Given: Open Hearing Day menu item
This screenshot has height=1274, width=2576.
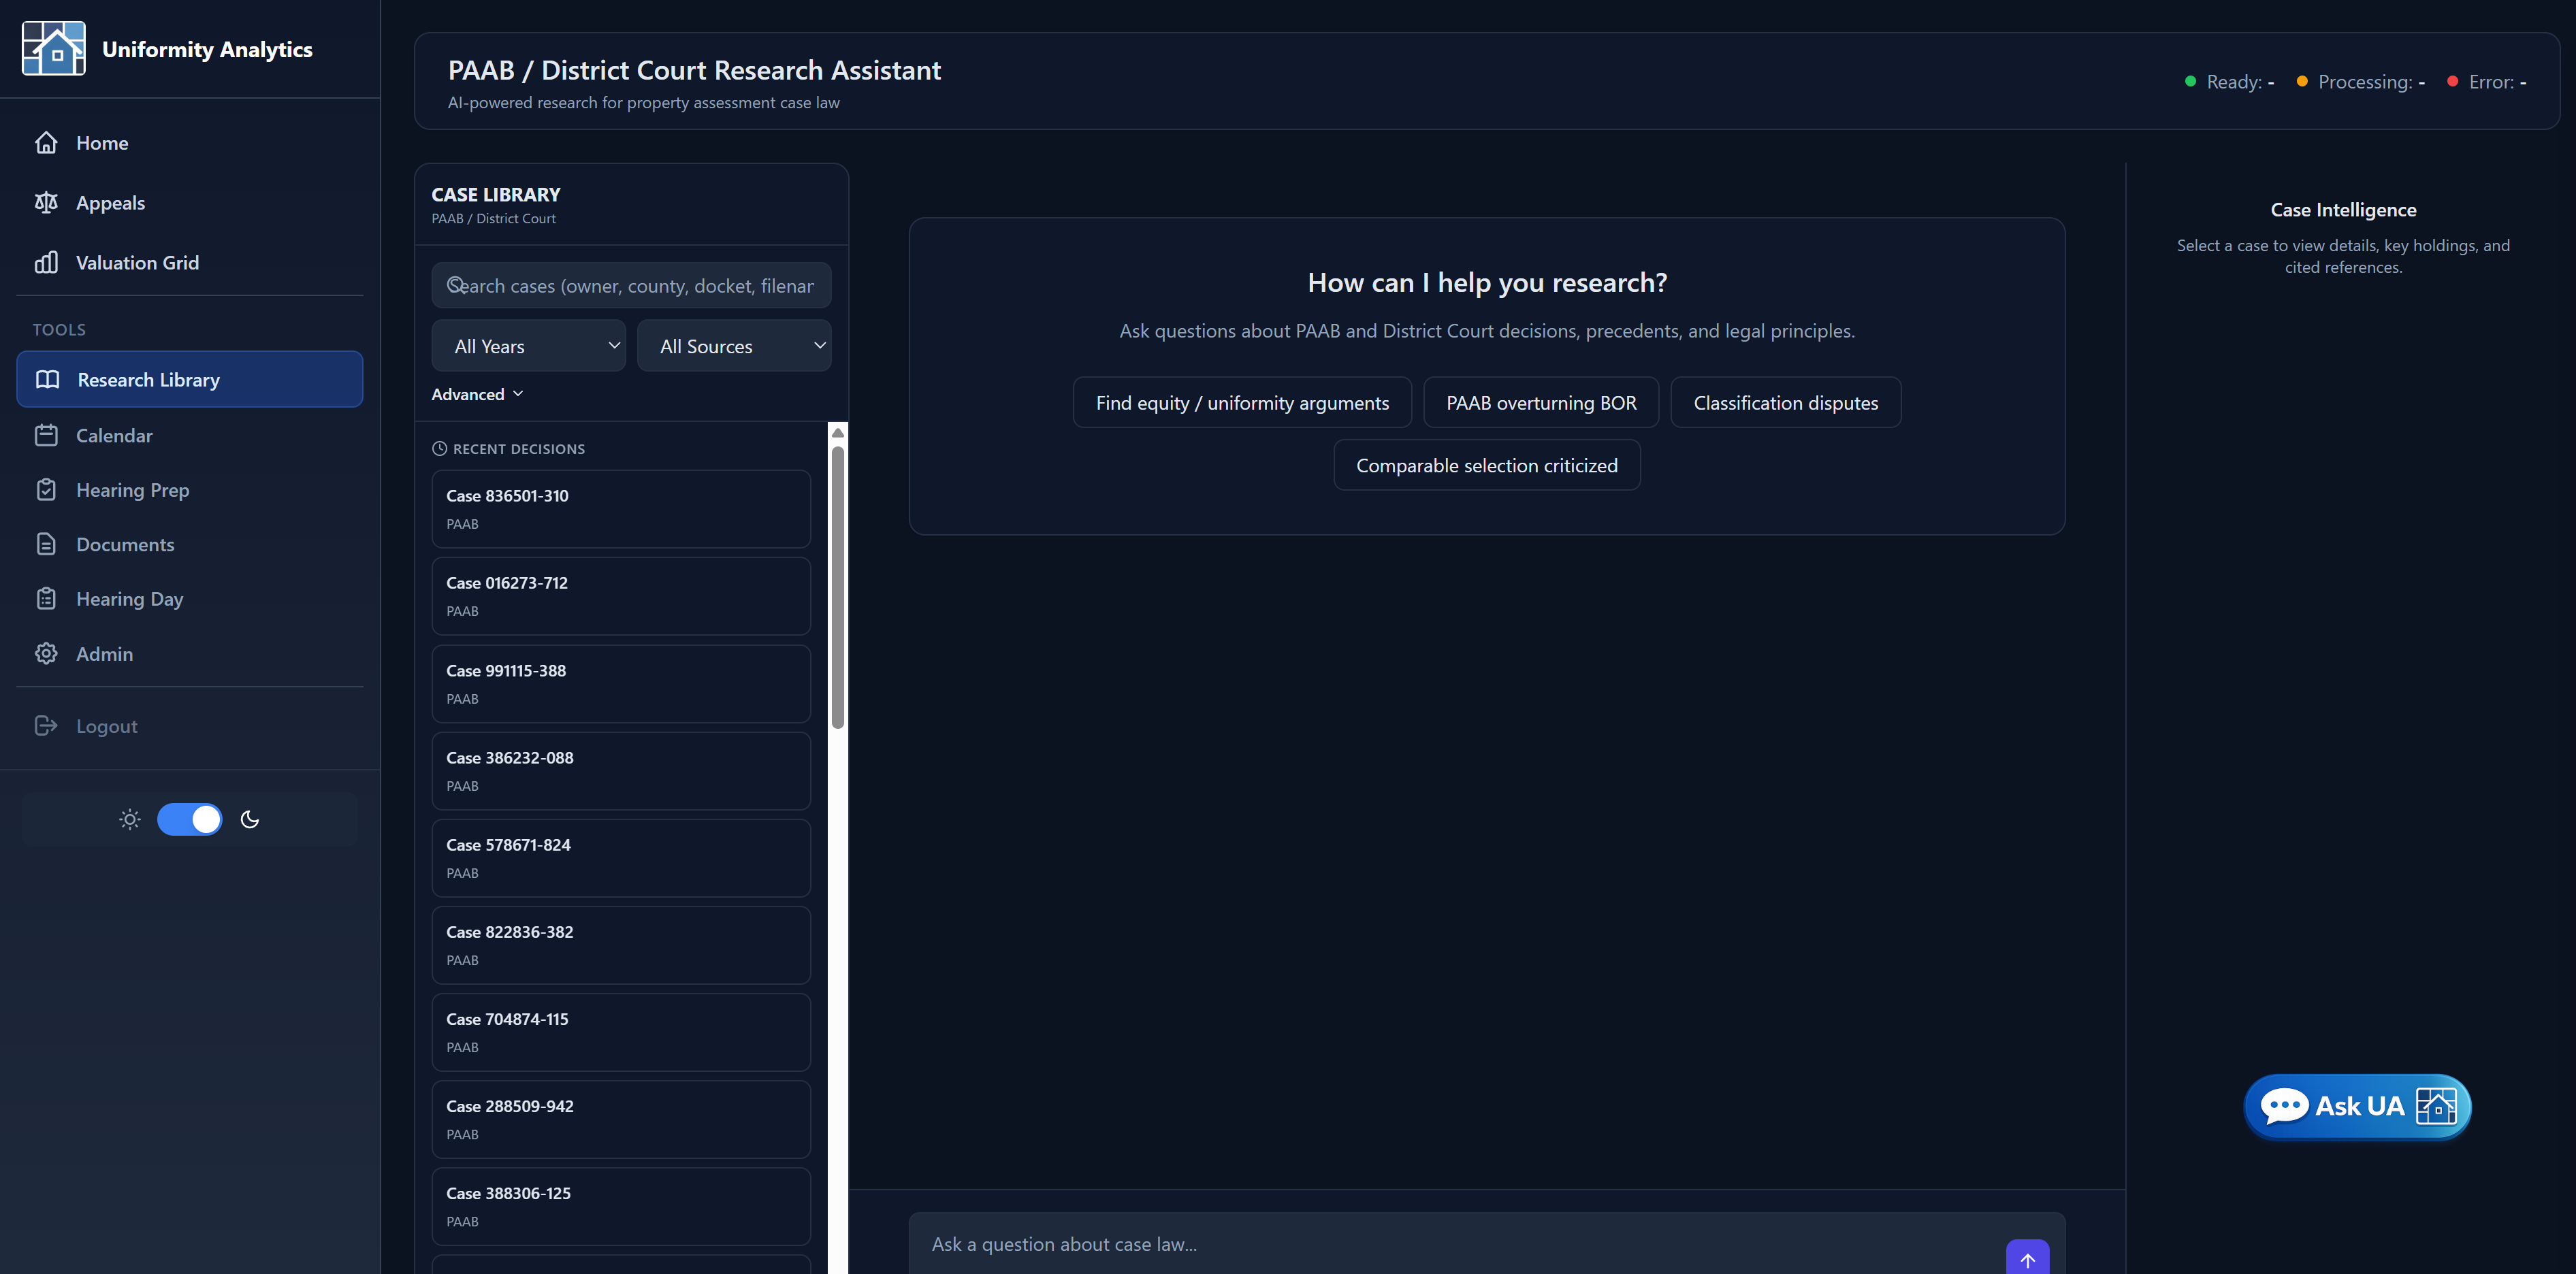Looking at the screenshot, I should [x=129, y=599].
